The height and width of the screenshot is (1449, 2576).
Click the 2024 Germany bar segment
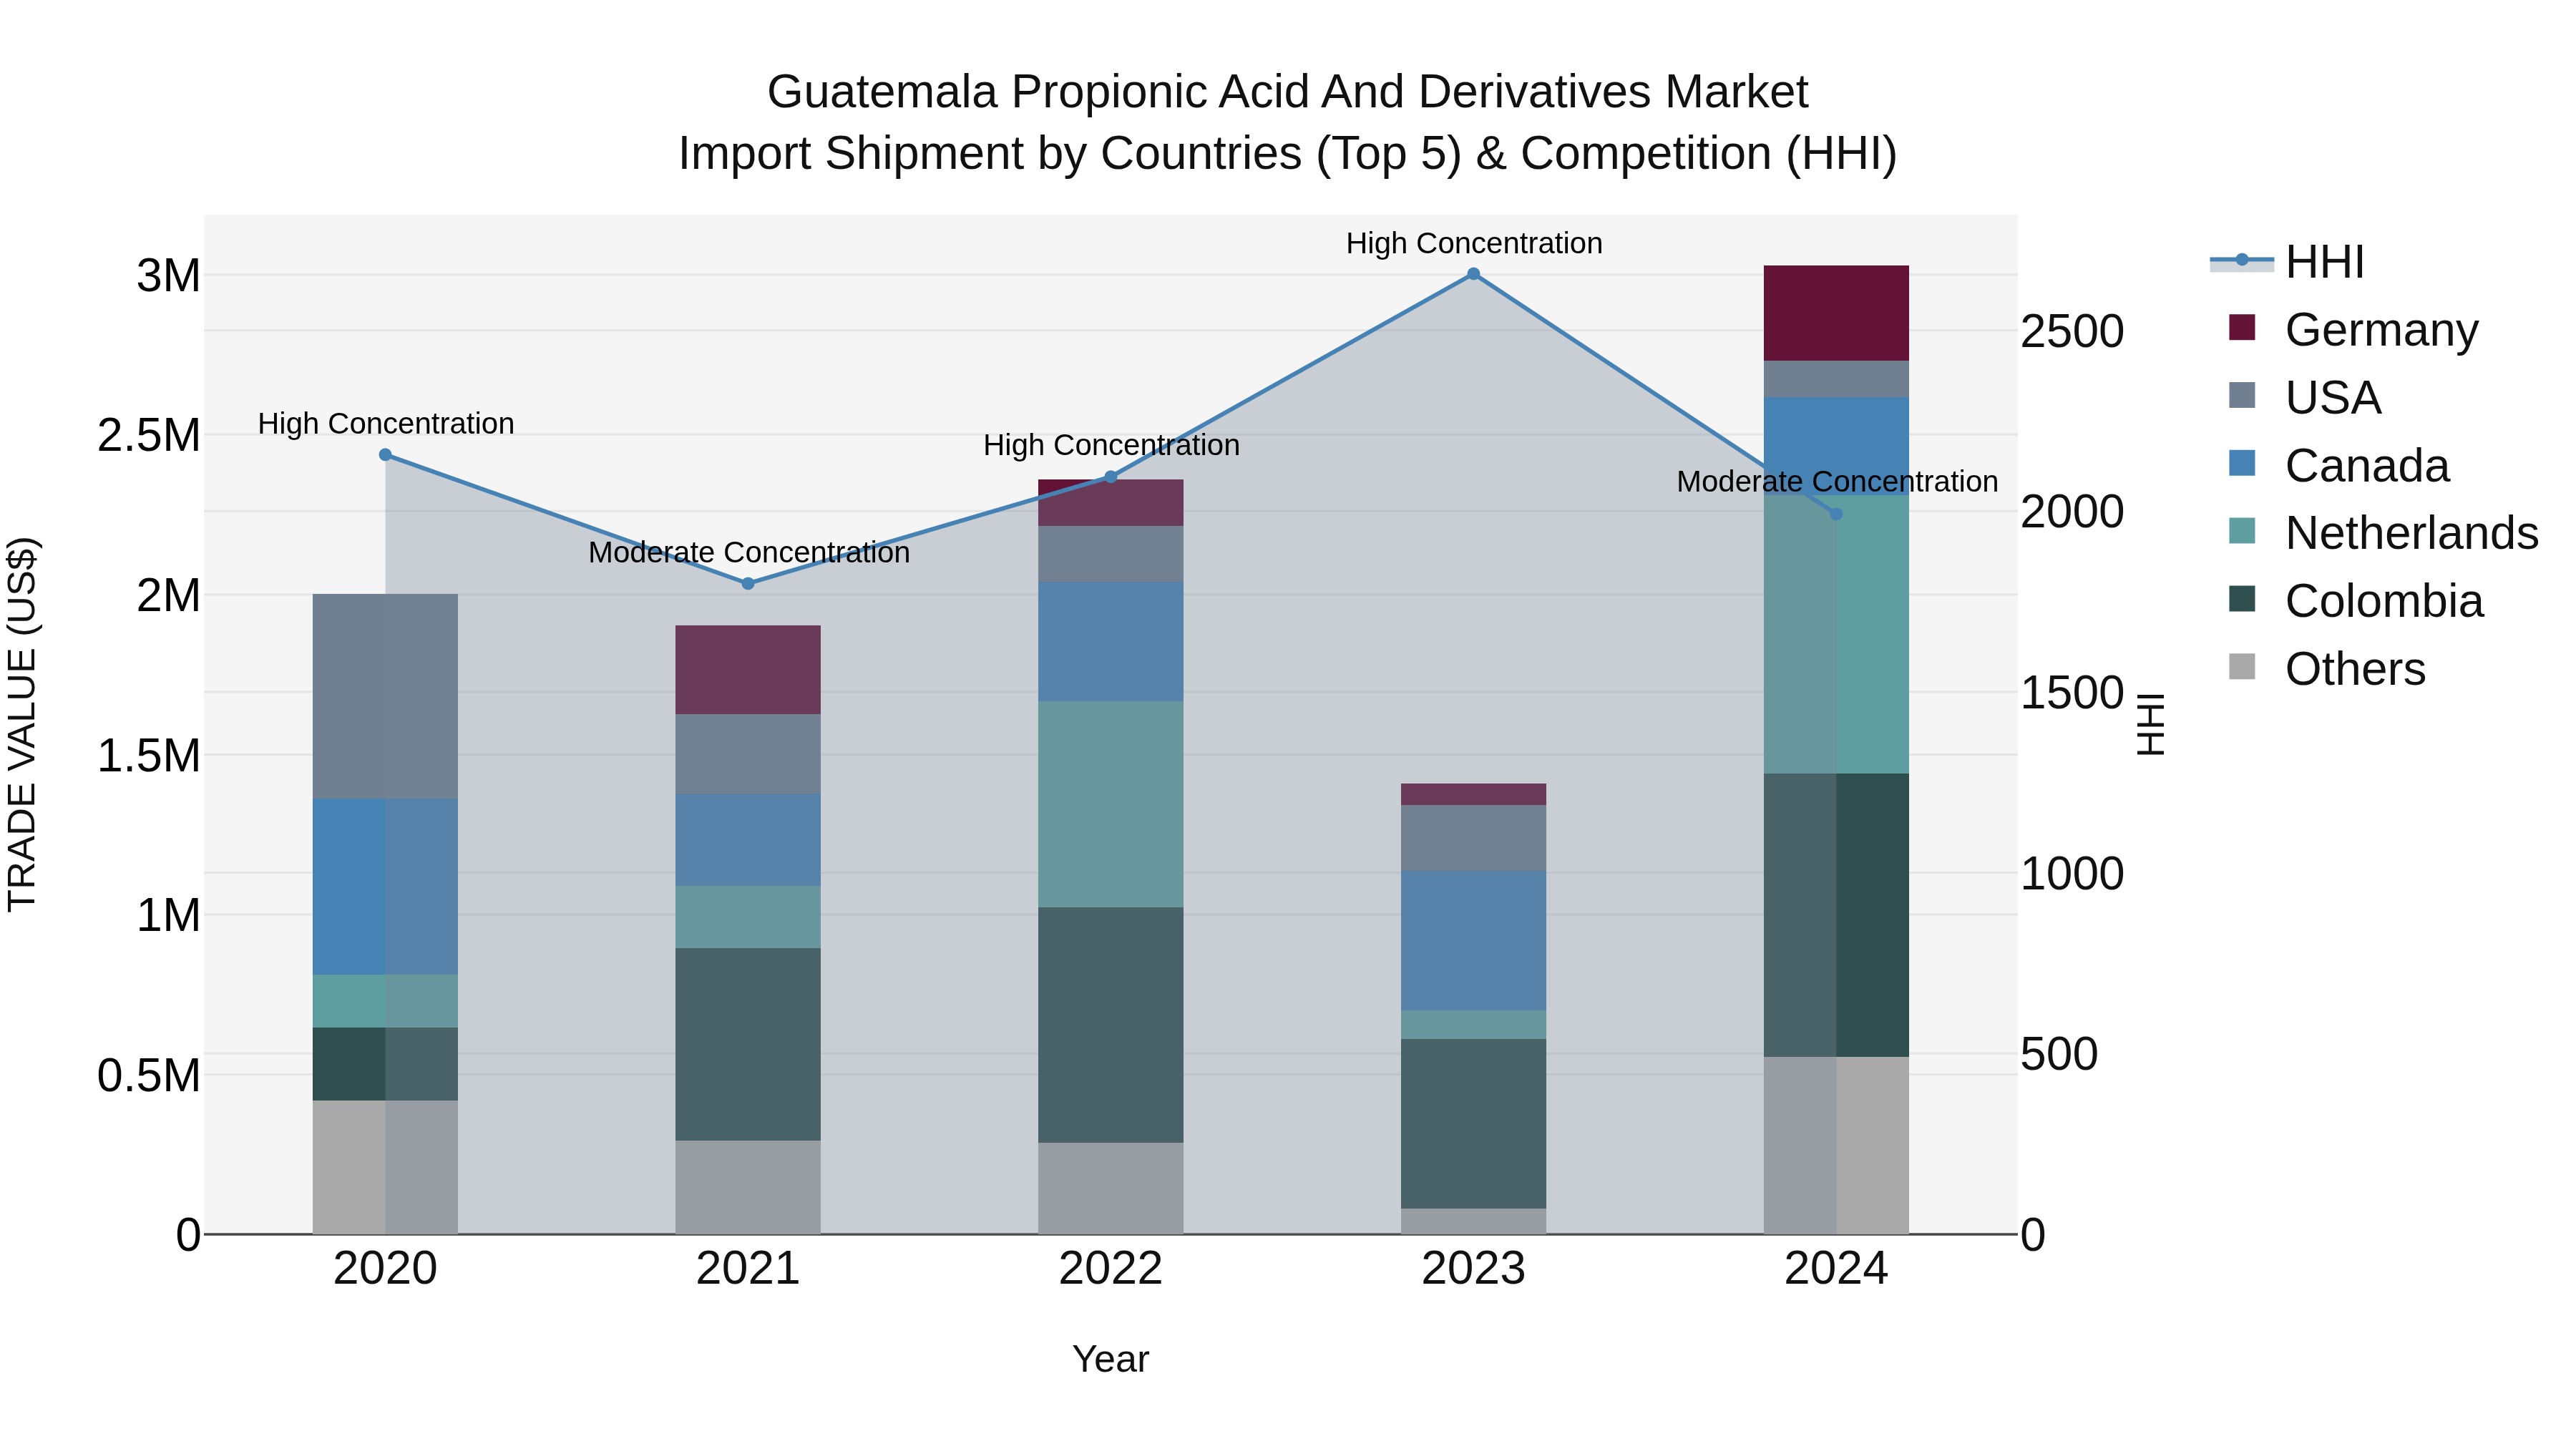pos(1836,314)
